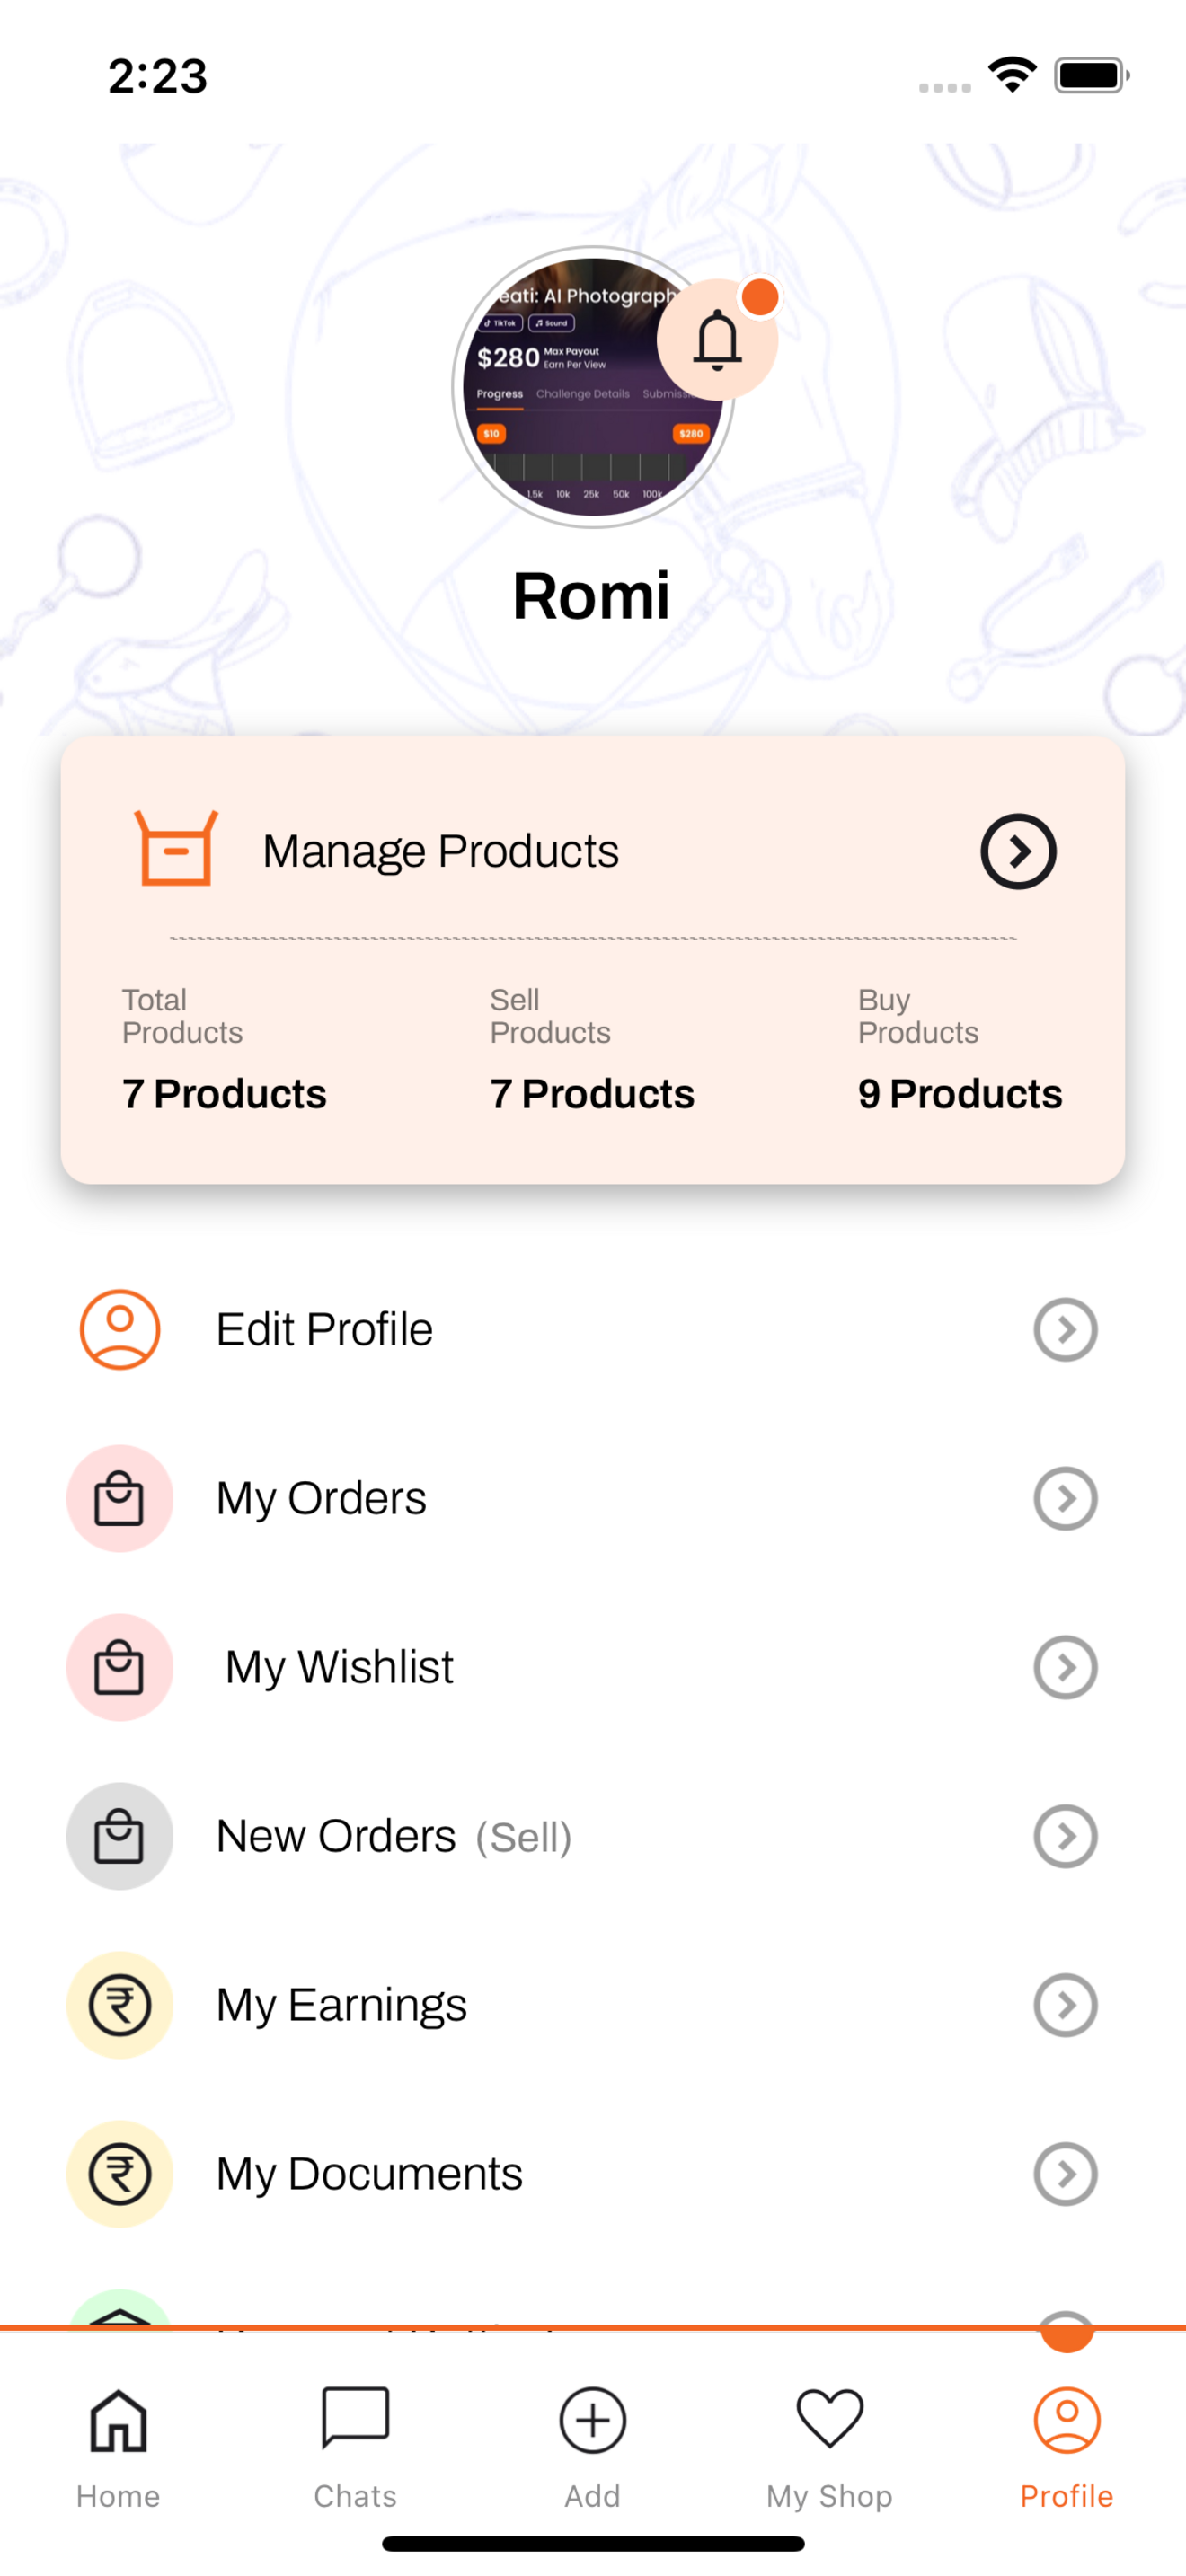Open My Documents
Screen dimensions: 1186x2576
(593, 2174)
